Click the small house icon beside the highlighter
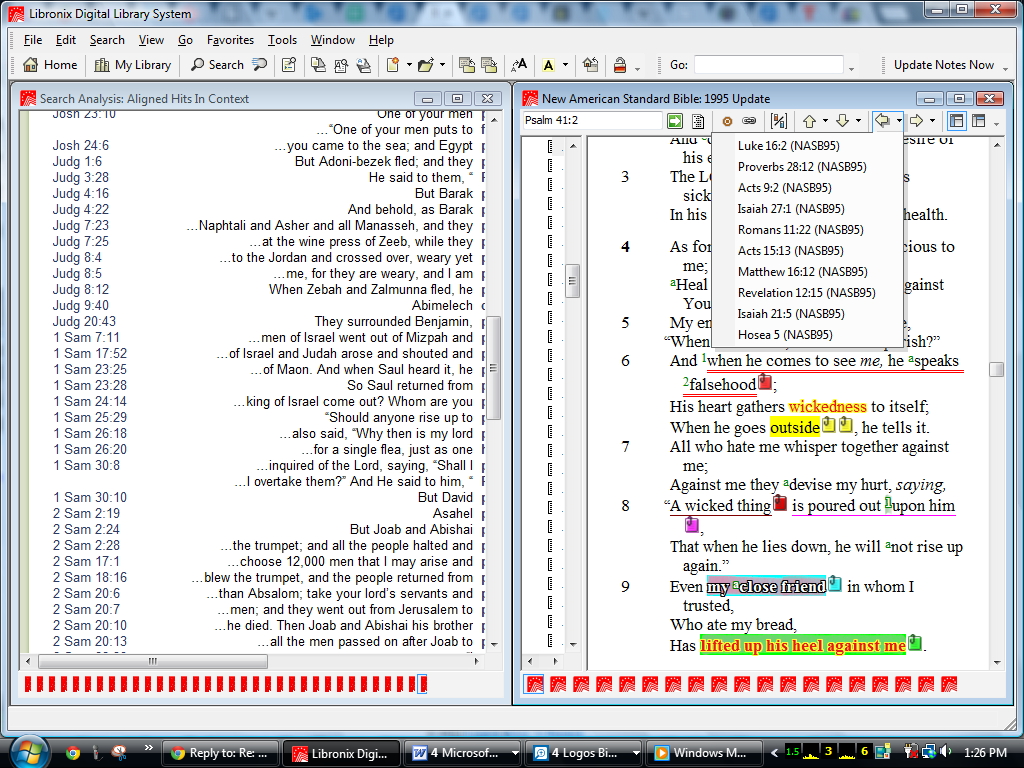 590,65
